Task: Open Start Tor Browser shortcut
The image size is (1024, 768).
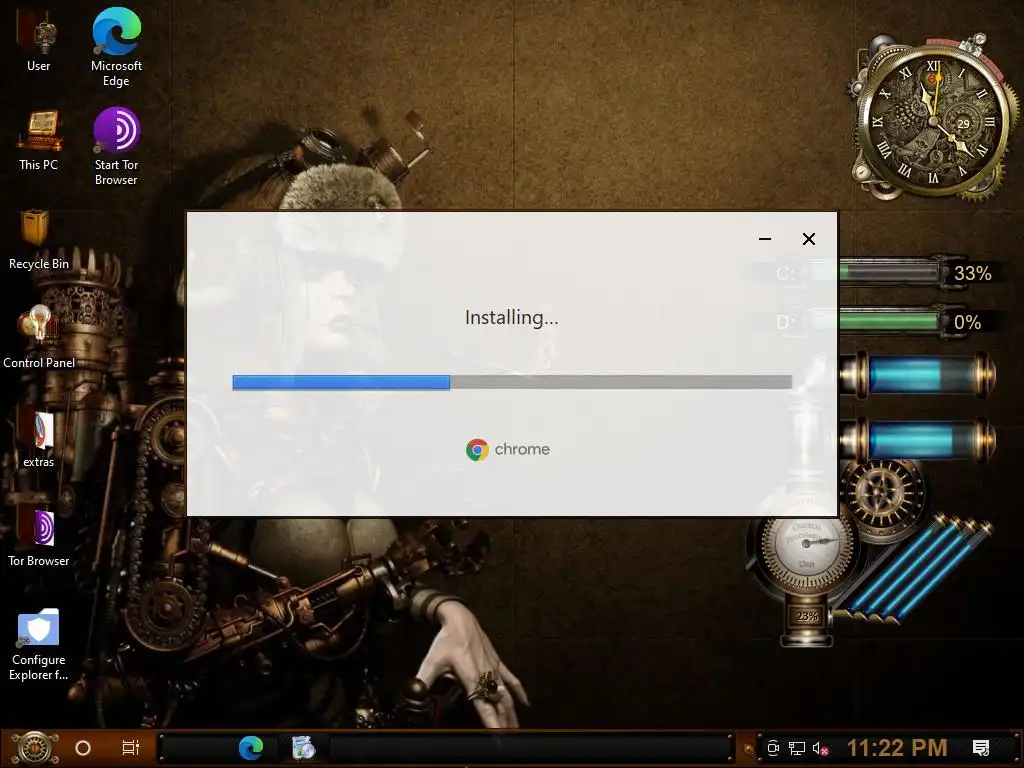Action: click(116, 146)
